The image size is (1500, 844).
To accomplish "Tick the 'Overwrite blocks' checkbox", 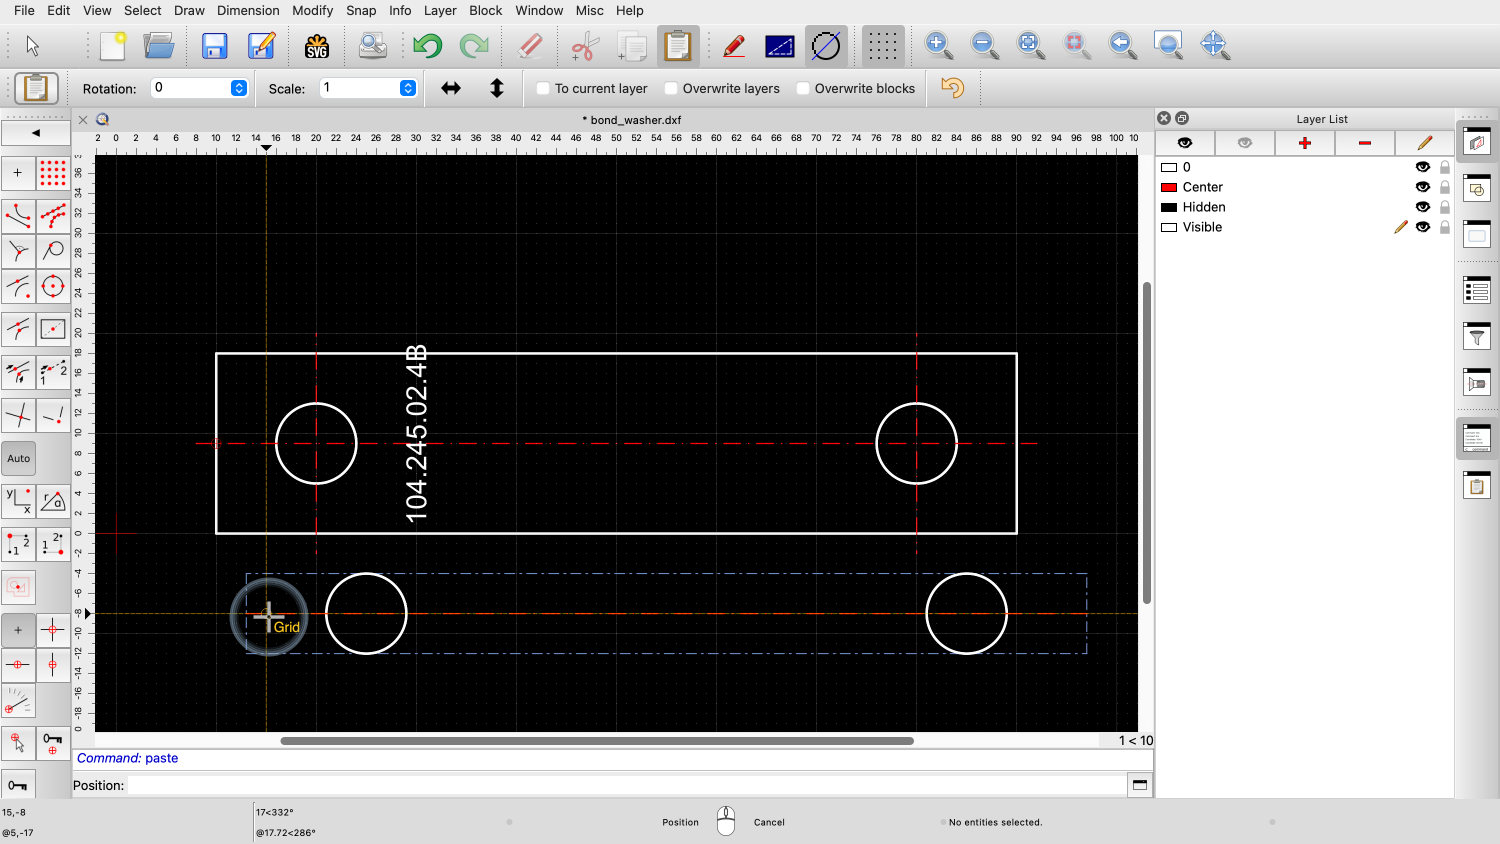I will pos(803,88).
